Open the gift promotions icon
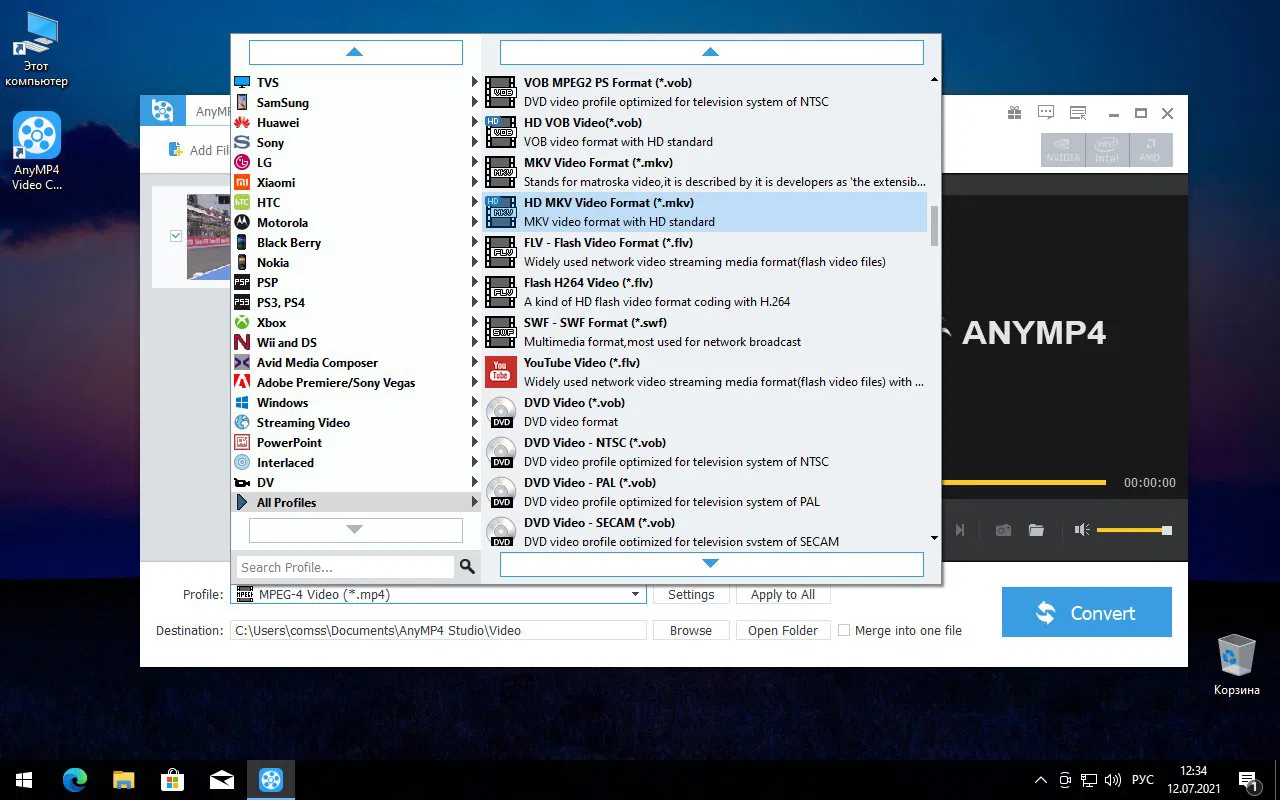The height and width of the screenshot is (800, 1280). tap(1014, 113)
